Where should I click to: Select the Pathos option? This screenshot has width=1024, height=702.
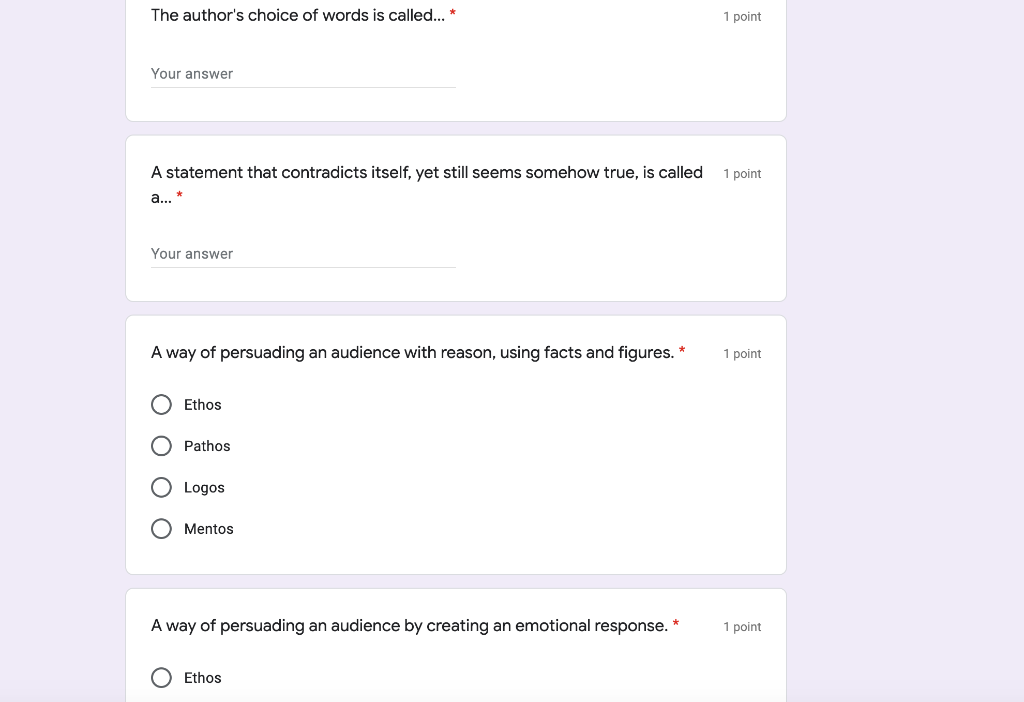(161, 446)
